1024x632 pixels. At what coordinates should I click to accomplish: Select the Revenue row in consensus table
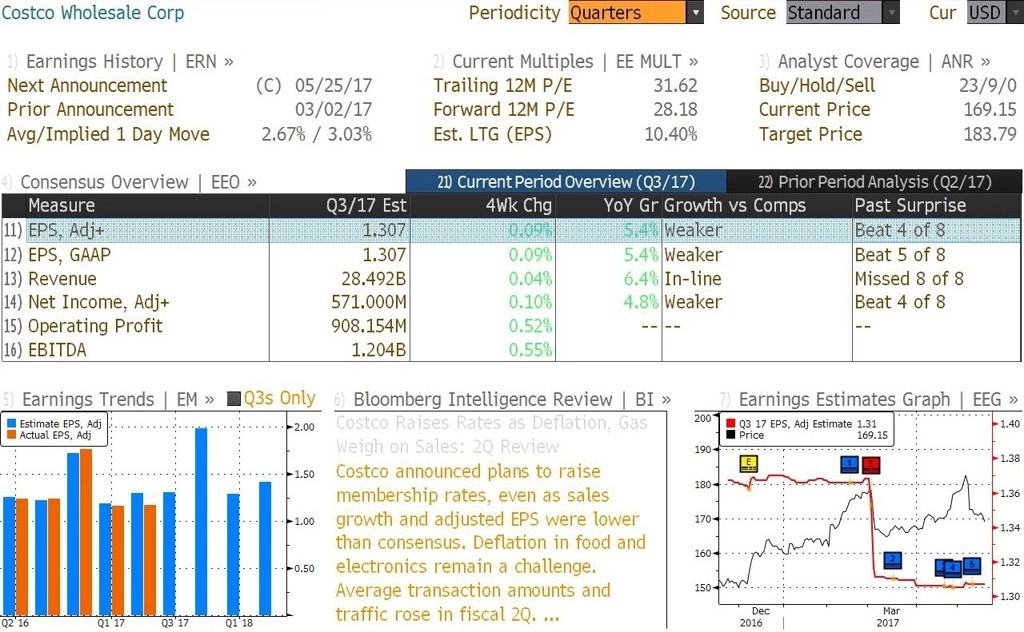(x=511, y=279)
